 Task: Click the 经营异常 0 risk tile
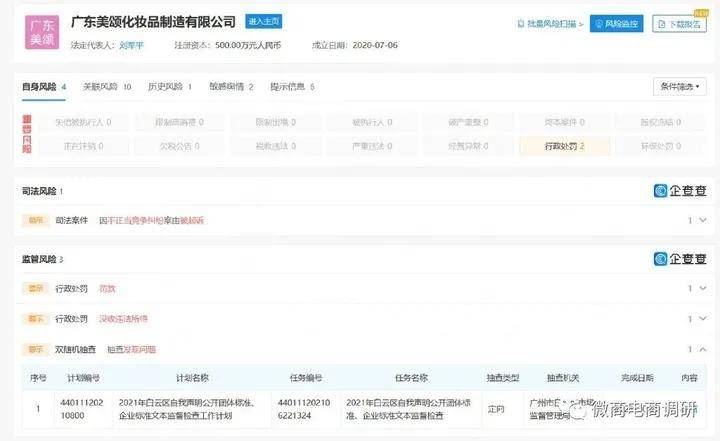[468, 146]
